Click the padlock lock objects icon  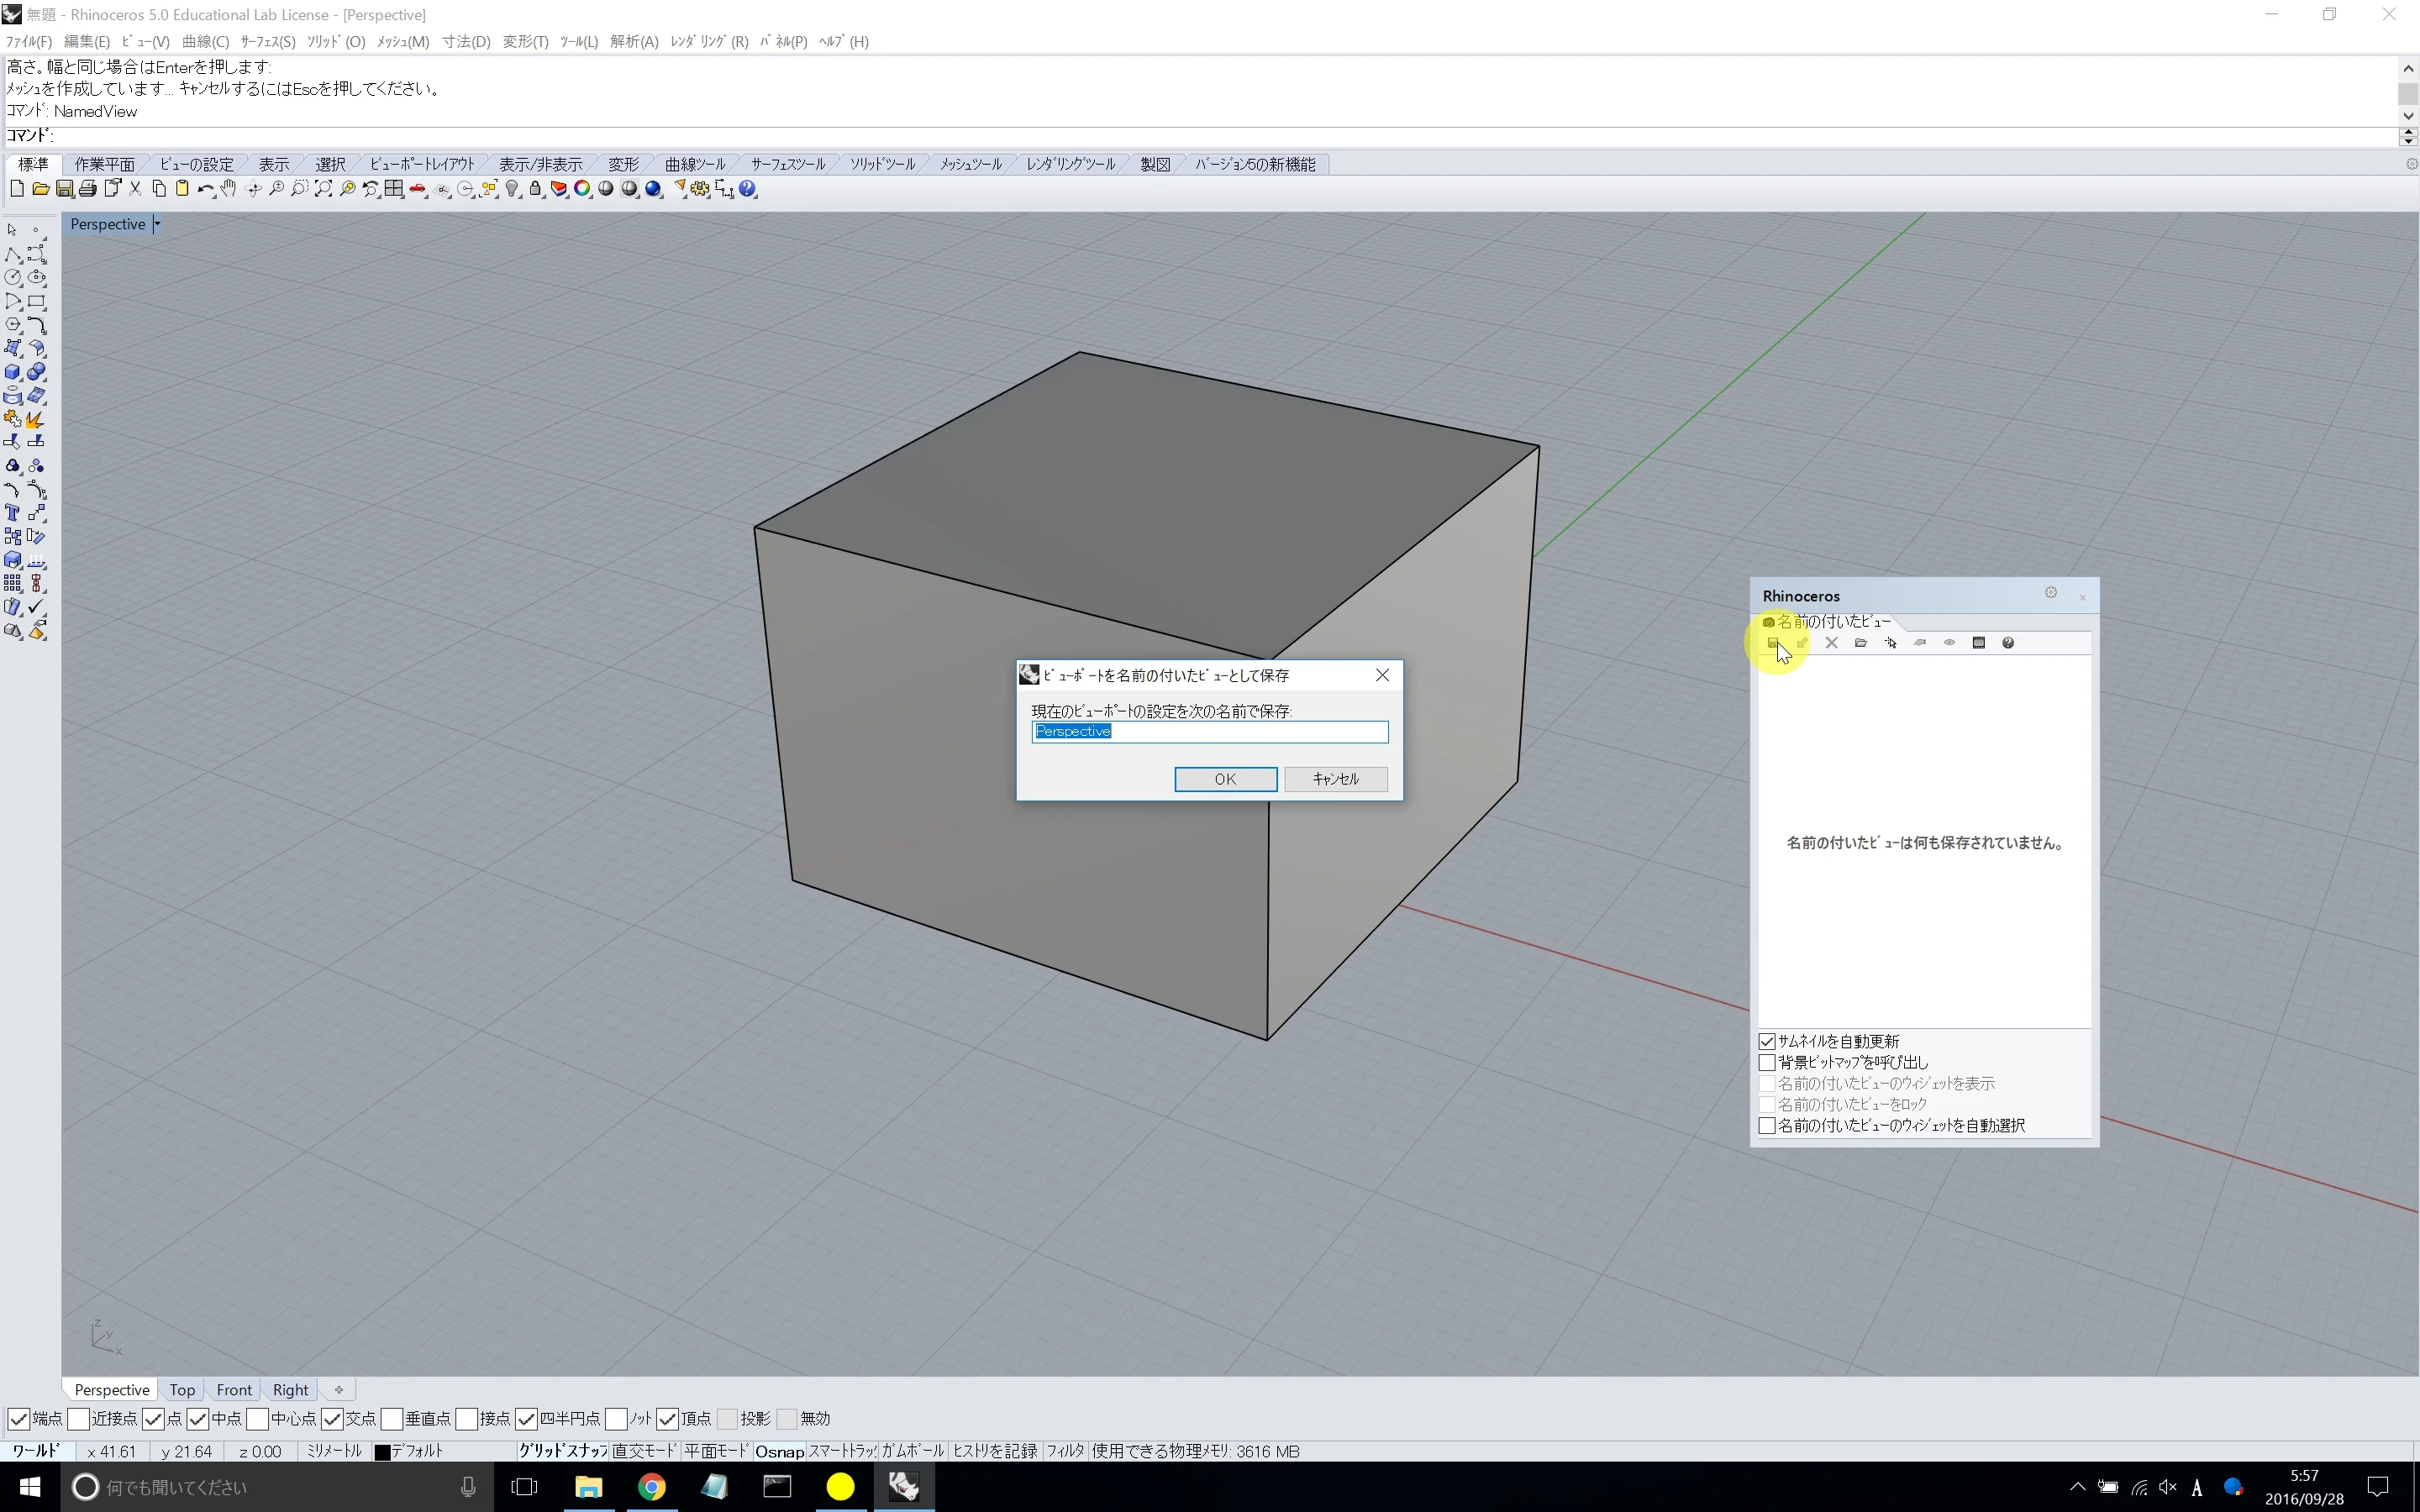(x=535, y=189)
